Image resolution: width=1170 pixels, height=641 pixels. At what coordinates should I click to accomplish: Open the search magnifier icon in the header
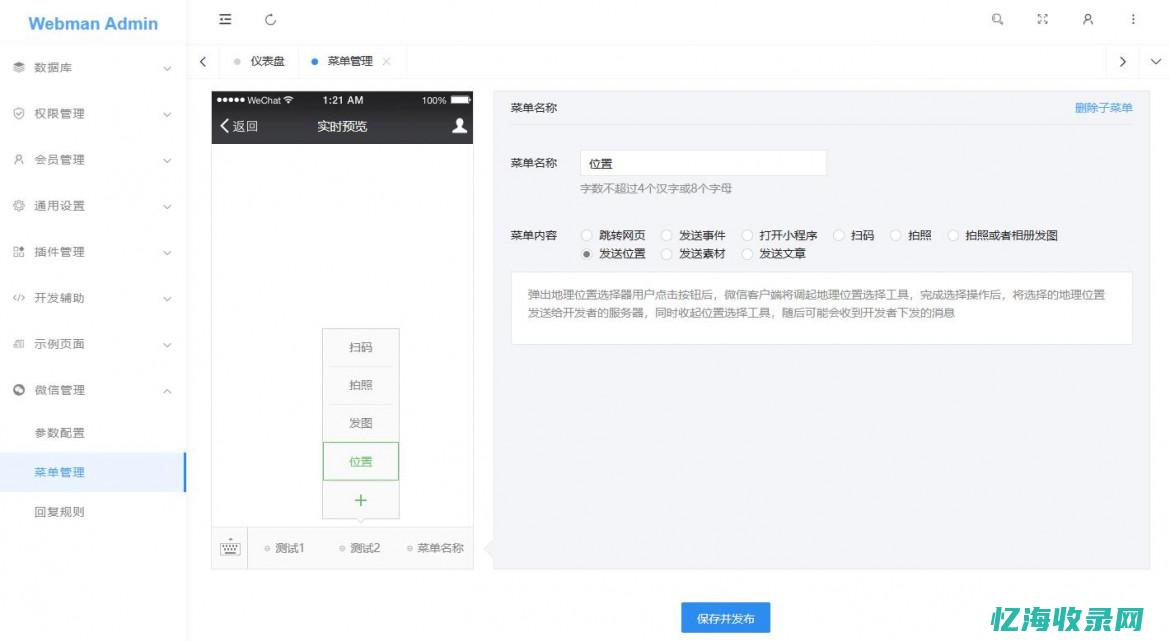(996, 19)
